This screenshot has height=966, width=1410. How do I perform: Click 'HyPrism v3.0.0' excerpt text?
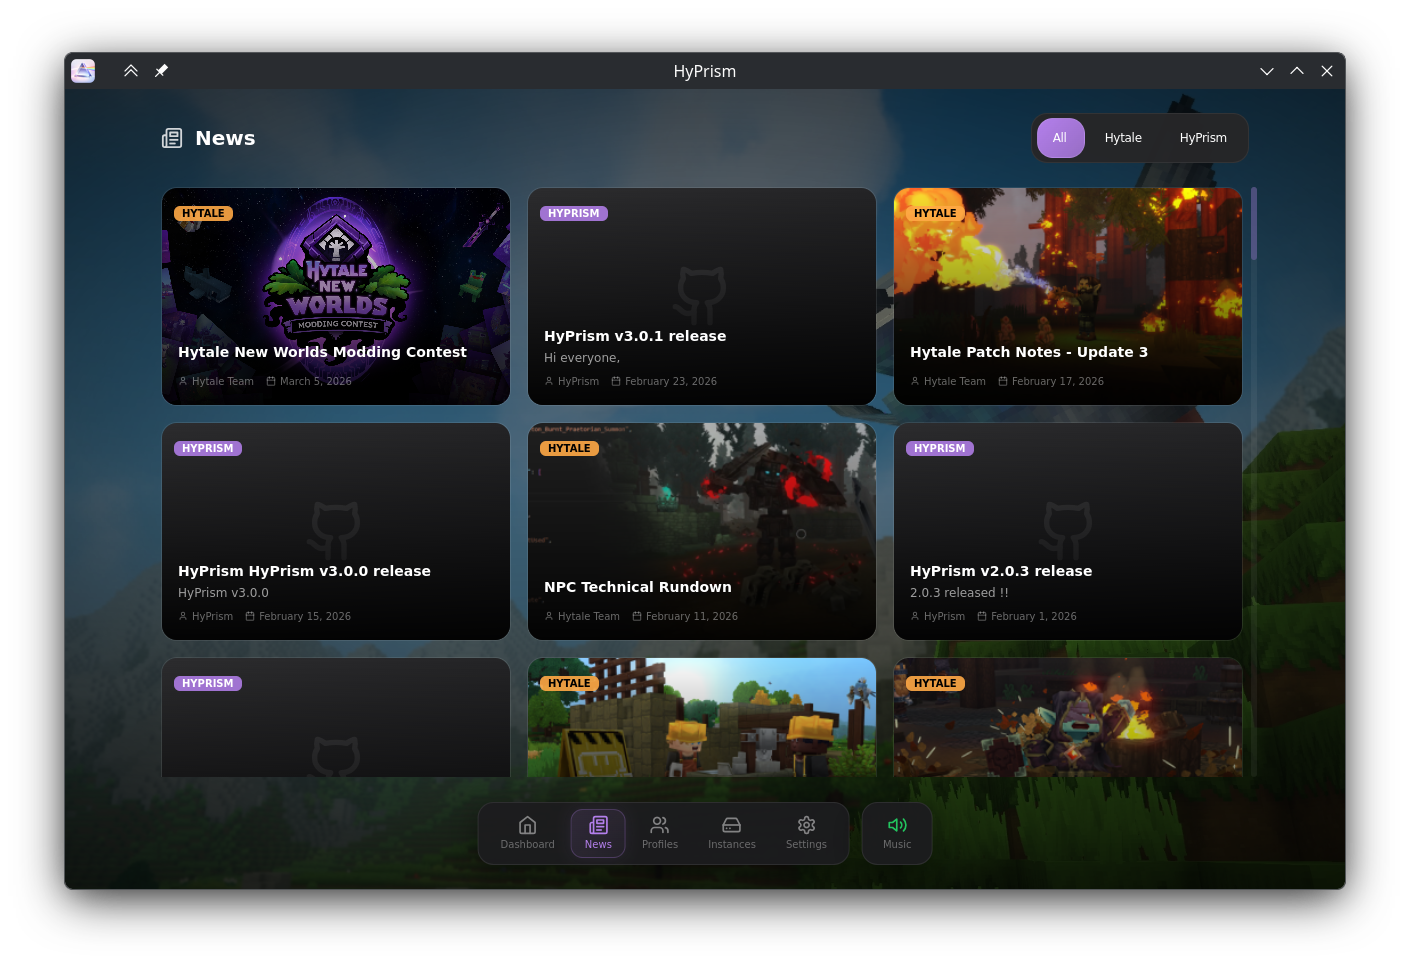click(x=223, y=593)
